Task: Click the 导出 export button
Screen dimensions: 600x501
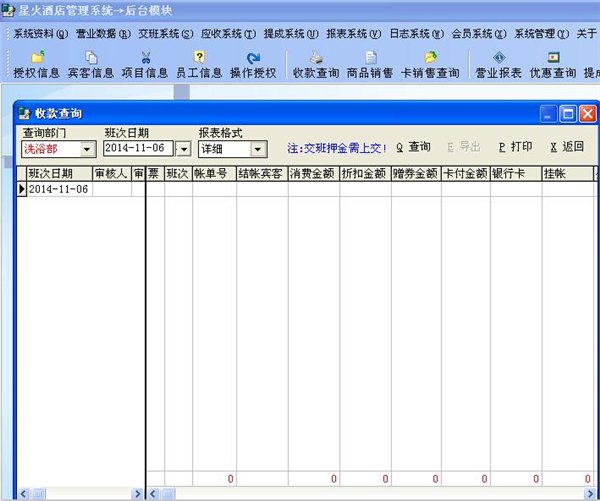Action: tap(464, 147)
